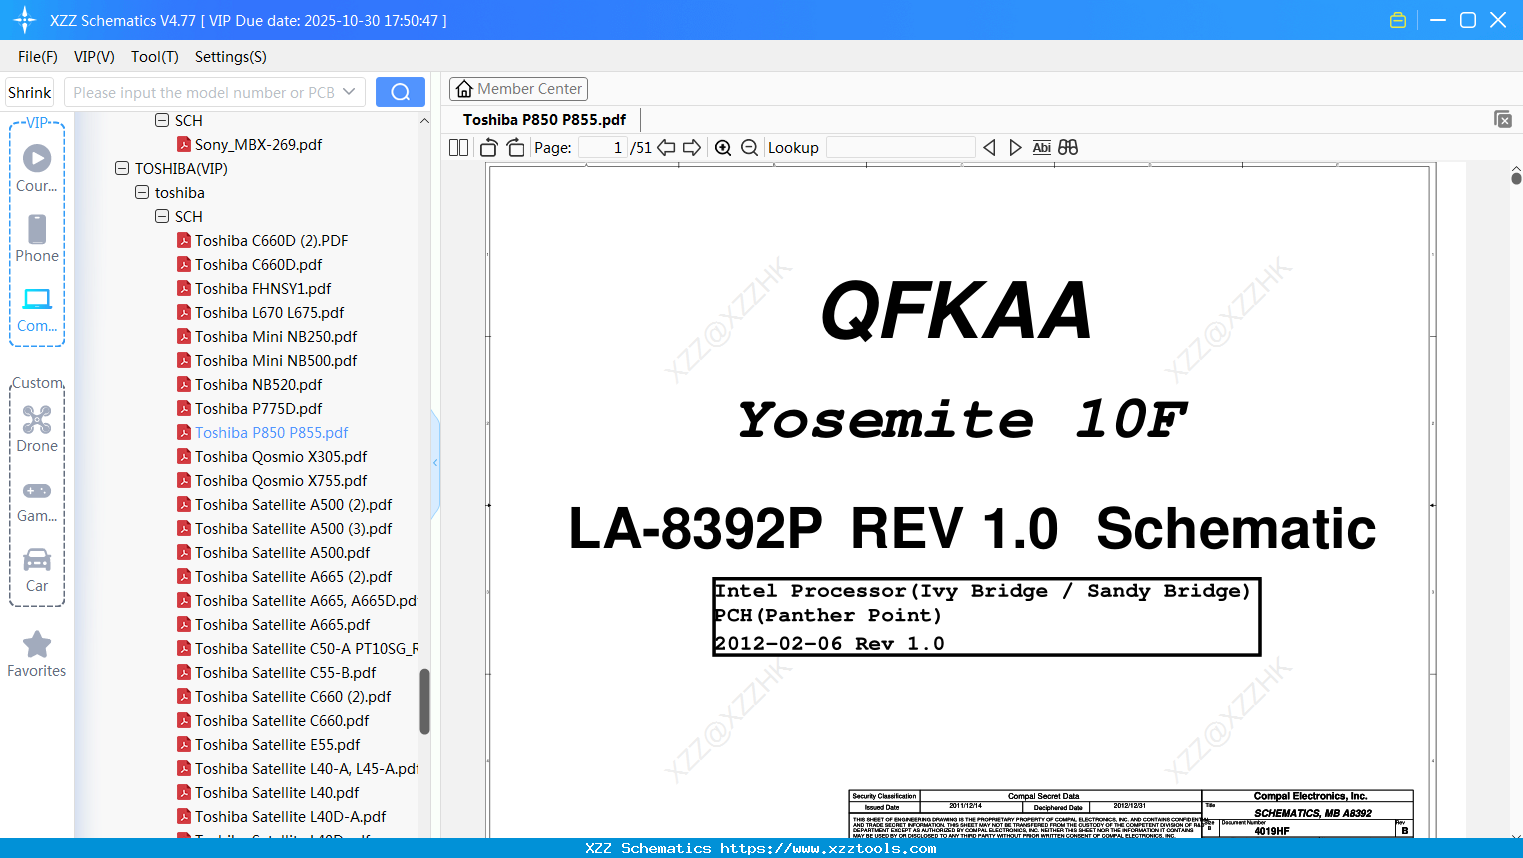This screenshot has height=858, width=1523.
Task: Open Toshiba L670 L675.pdf
Action: (x=269, y=313)
